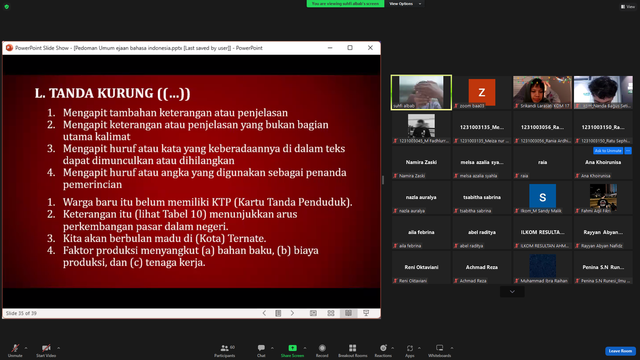The height and width of the screenshot is (360, 640).
Task: Open the more-options button on Ana Khoirunisa tile
Action: point(628,151)
